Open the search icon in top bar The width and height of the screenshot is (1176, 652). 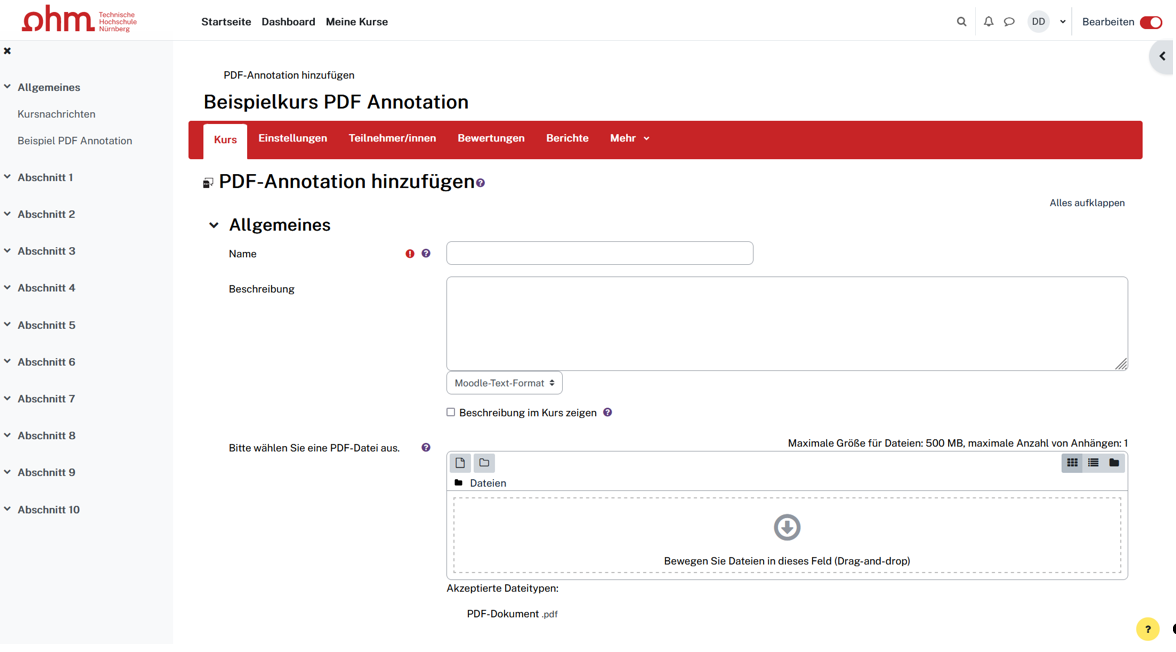[963, 22]
